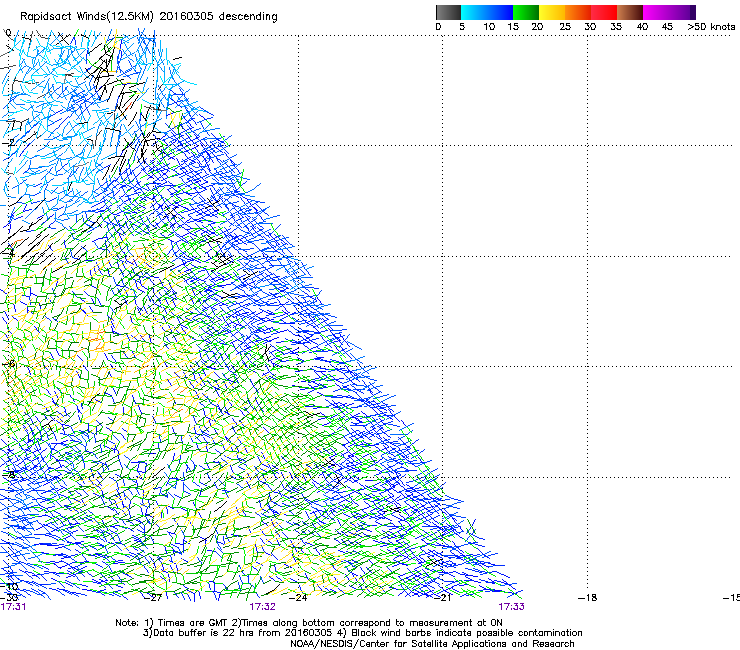Viewport: 740px width, 650px height.
Task: Click the '-24' longitude axis label
Action: [299, 598]
